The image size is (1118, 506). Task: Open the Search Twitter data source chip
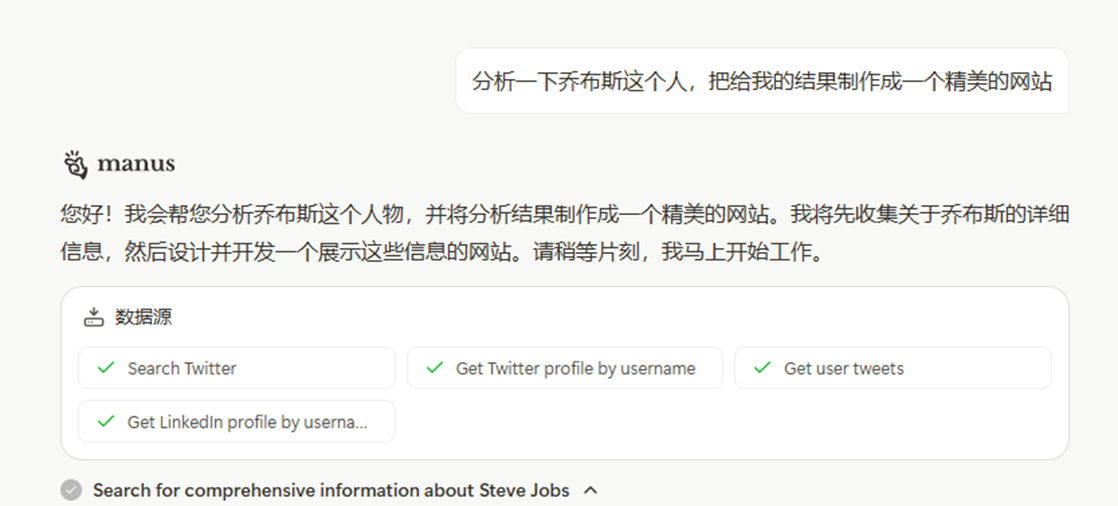coord(237,368)
